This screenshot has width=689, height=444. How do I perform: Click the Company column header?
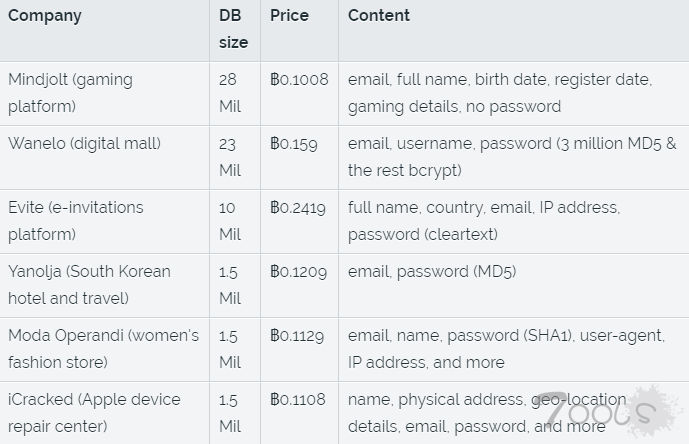tap(45, 16)
